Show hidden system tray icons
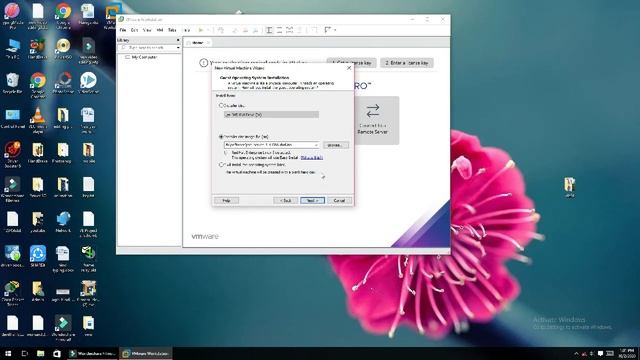This screenshot has width=640, height=360. pyautogui.click(x=576, y=353)
